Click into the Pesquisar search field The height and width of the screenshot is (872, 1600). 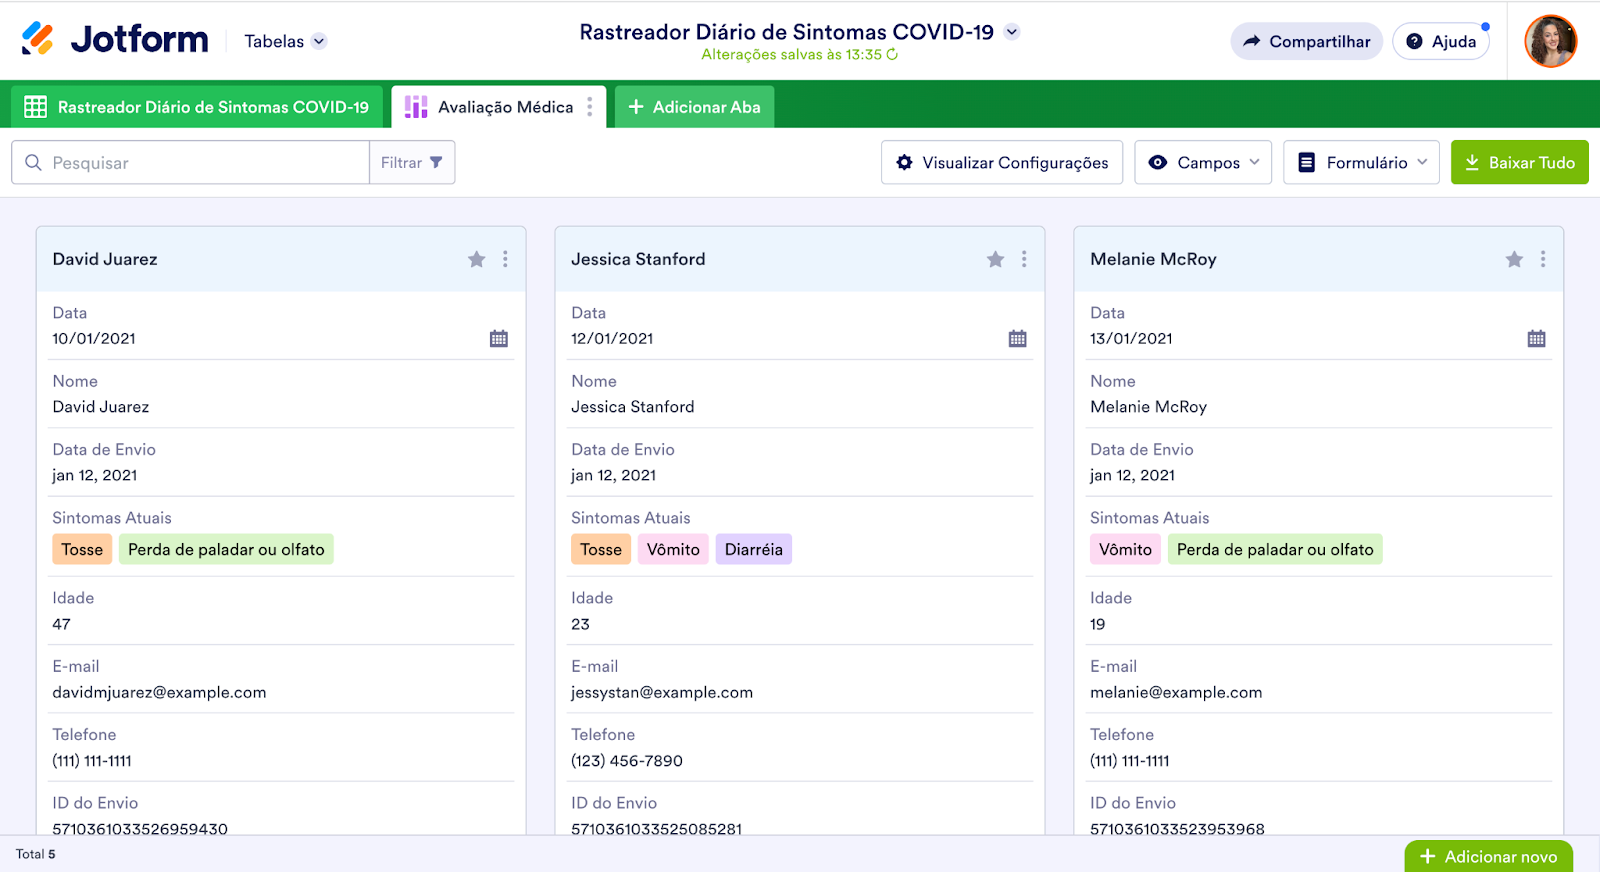[200, 162]
